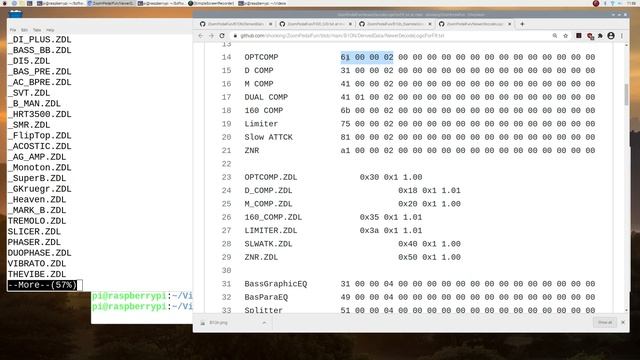The image size is (640, 360).
Task: Click 'DUAL COMP' on line 17
Action: [266, 97]
